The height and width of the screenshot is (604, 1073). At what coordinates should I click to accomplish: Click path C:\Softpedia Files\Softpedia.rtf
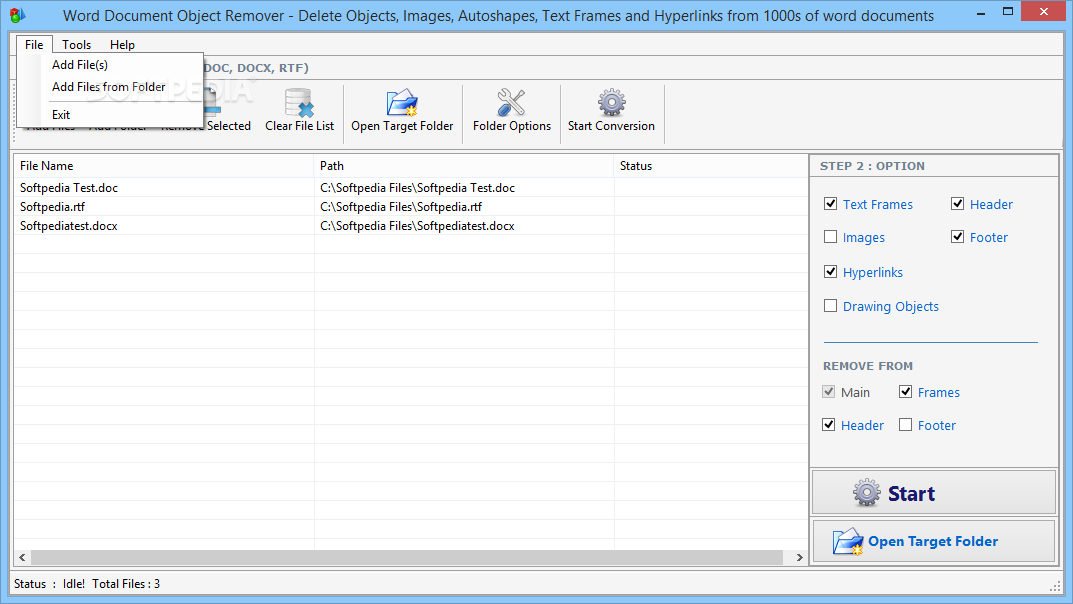click(401, 207)
